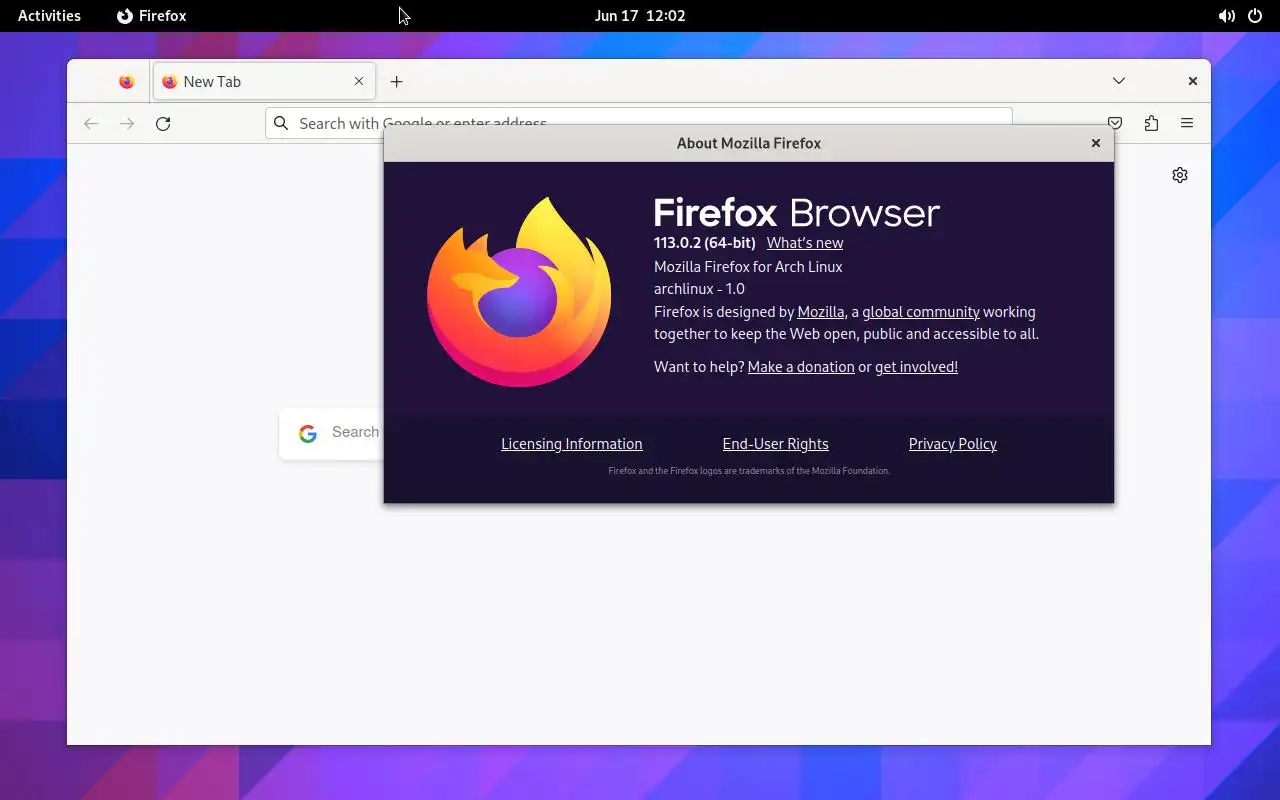
Task: Open the Extensions puzzle icon
Action: coord(1151,123)
